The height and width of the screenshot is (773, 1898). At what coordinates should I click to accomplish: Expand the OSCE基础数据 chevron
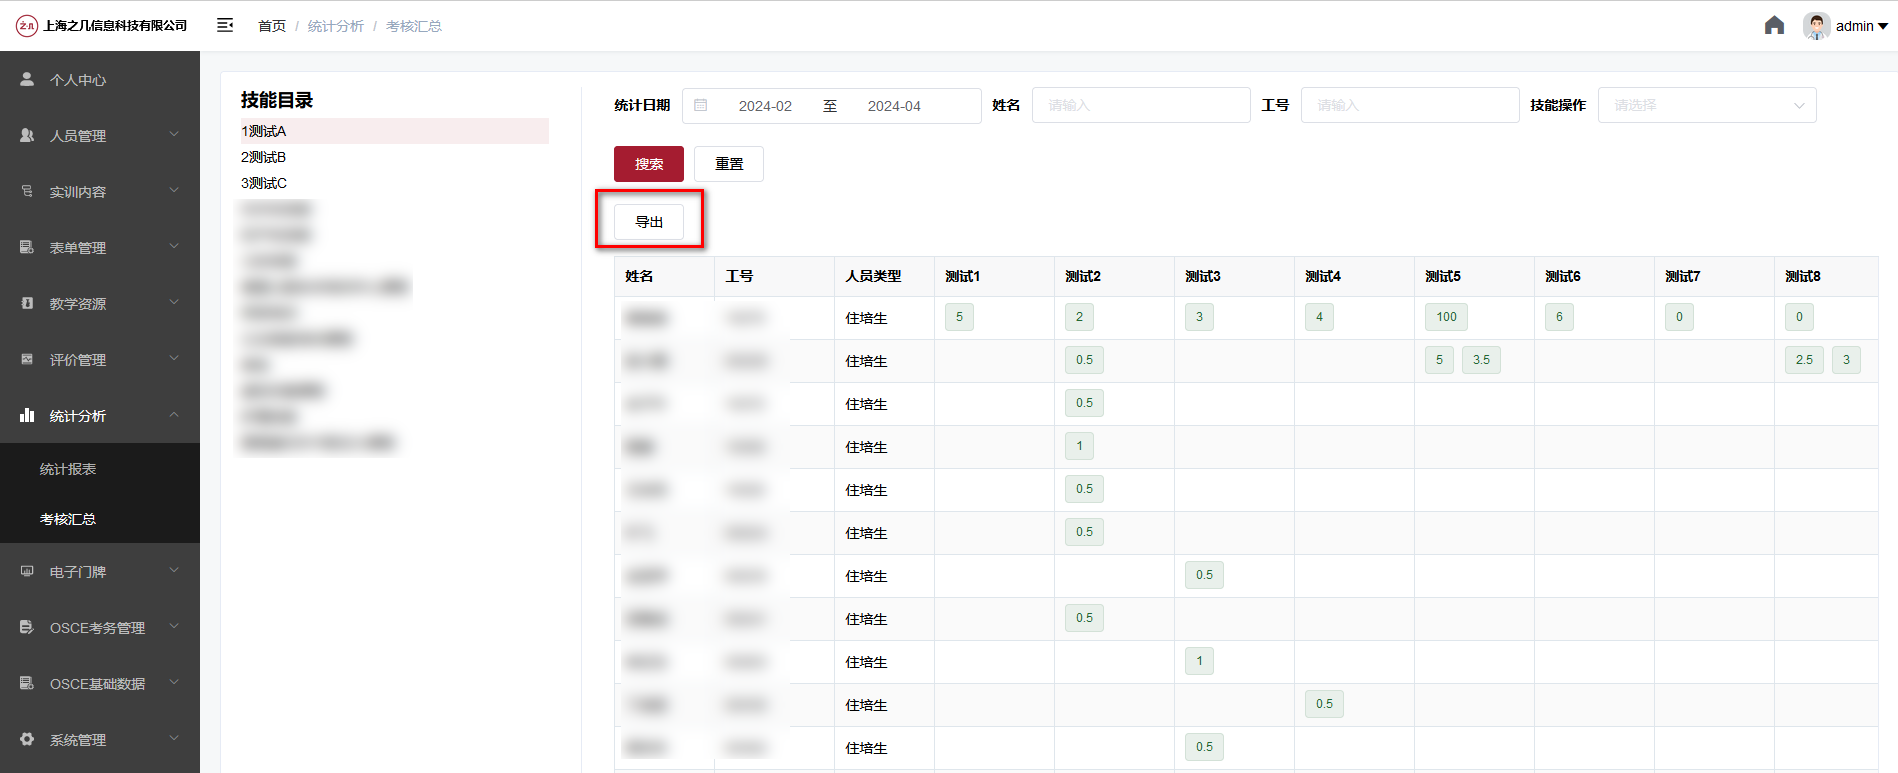174,682
